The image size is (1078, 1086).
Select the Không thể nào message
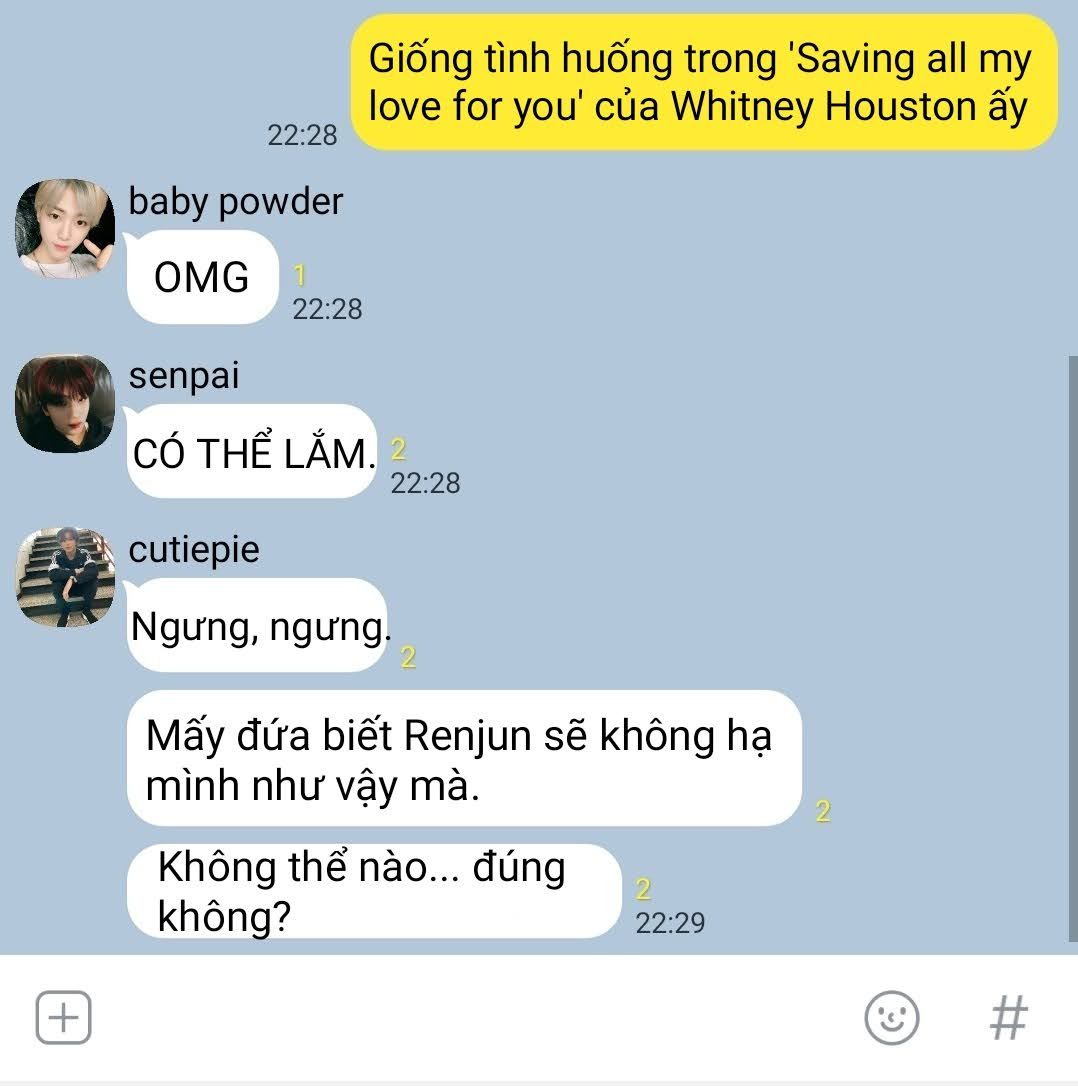tap(374, 891)
